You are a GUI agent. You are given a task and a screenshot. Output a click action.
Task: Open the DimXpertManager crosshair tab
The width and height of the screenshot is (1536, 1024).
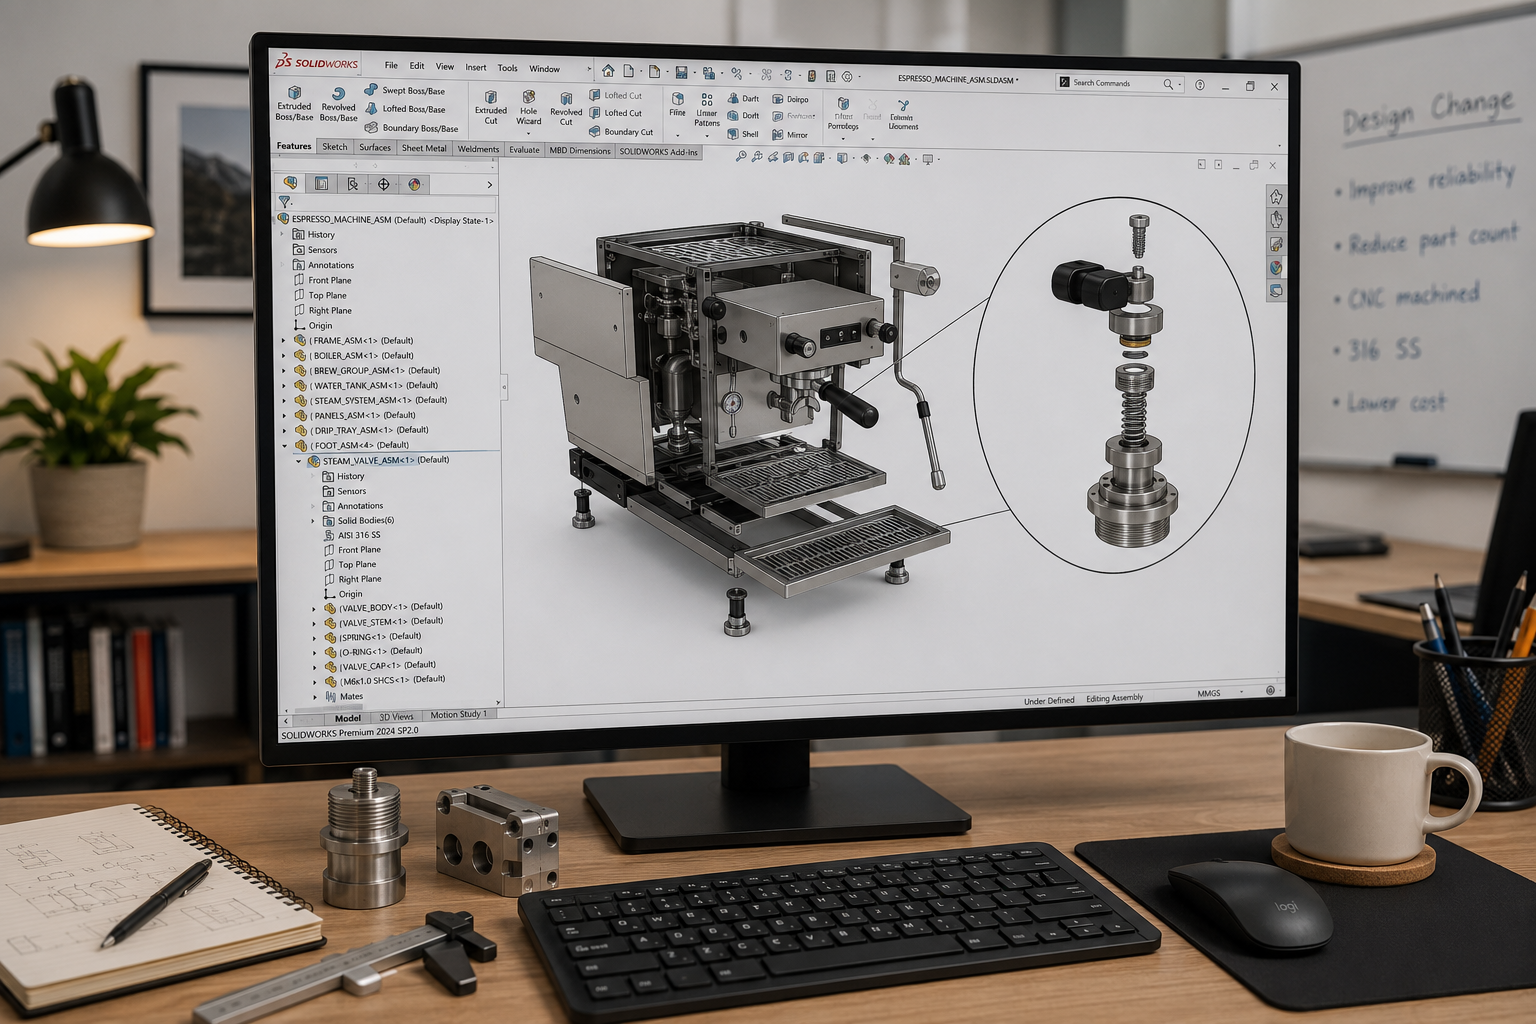click(x=383, y=184)
